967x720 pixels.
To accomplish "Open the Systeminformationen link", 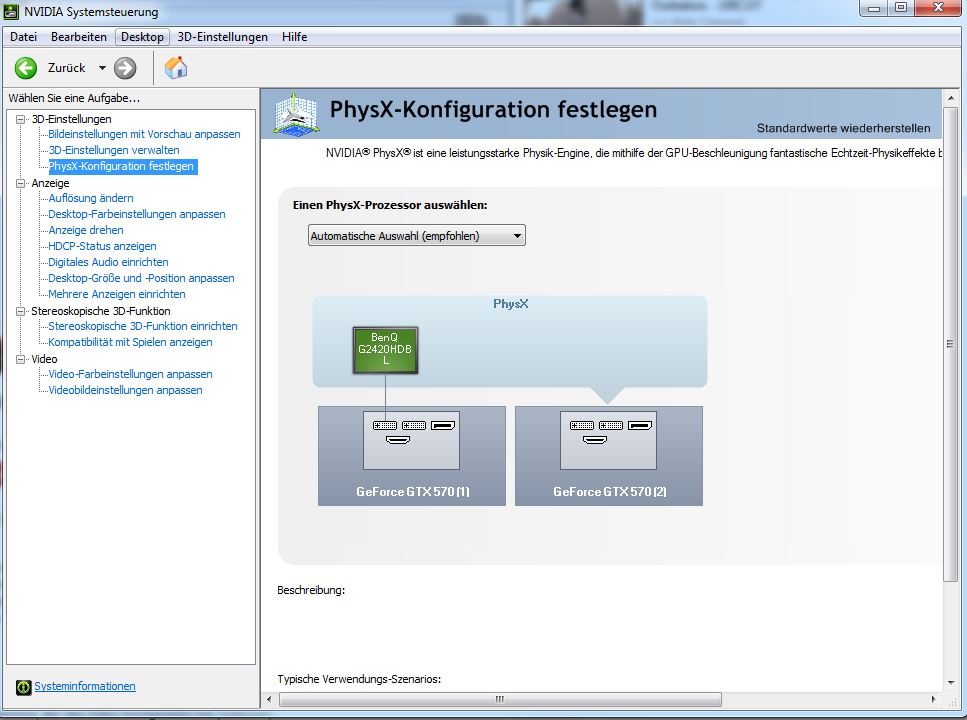I will (x=84, y=686).
